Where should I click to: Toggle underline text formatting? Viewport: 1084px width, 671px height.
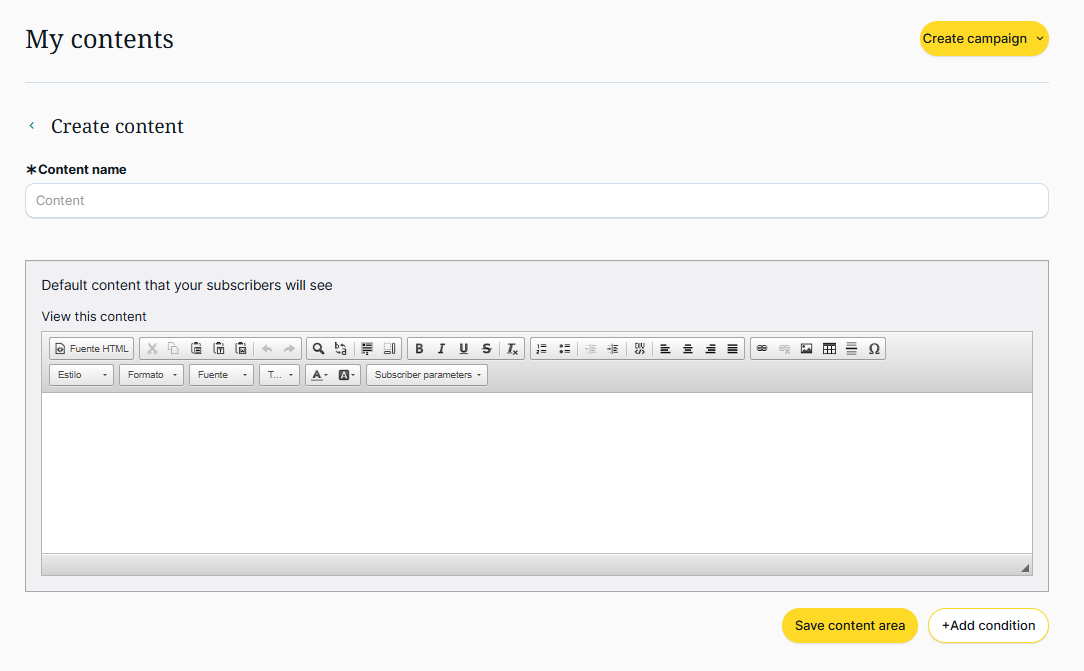[463, 349]
